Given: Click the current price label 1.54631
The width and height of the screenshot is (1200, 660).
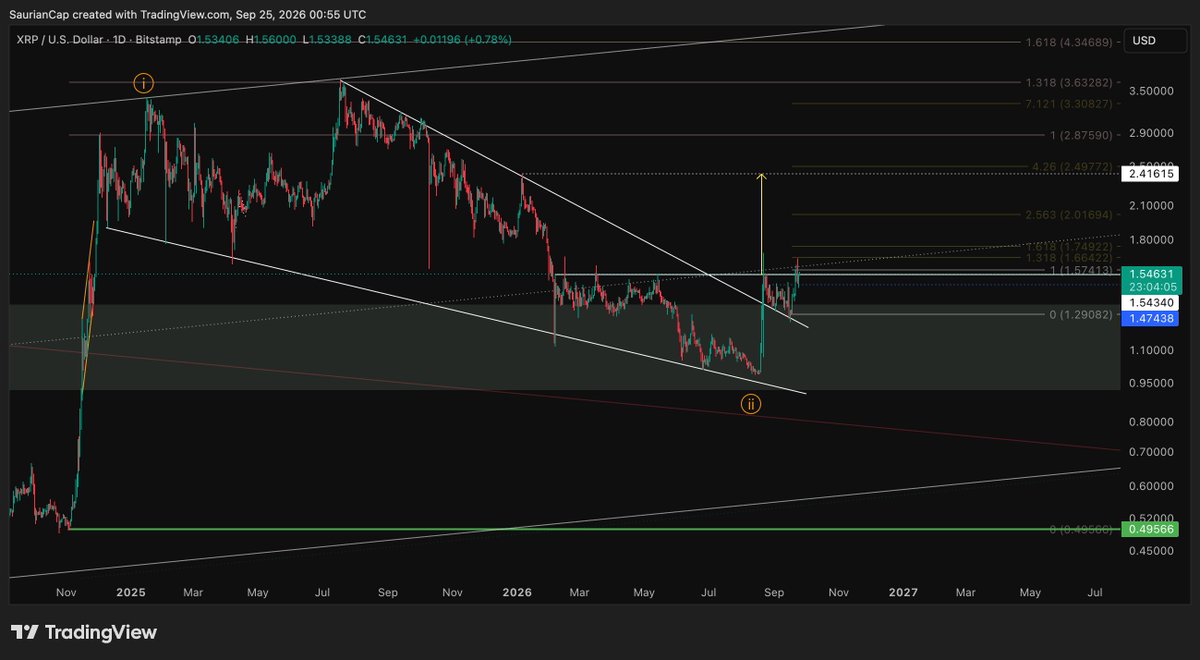Looking at the screenshot, I should 1152,272.
